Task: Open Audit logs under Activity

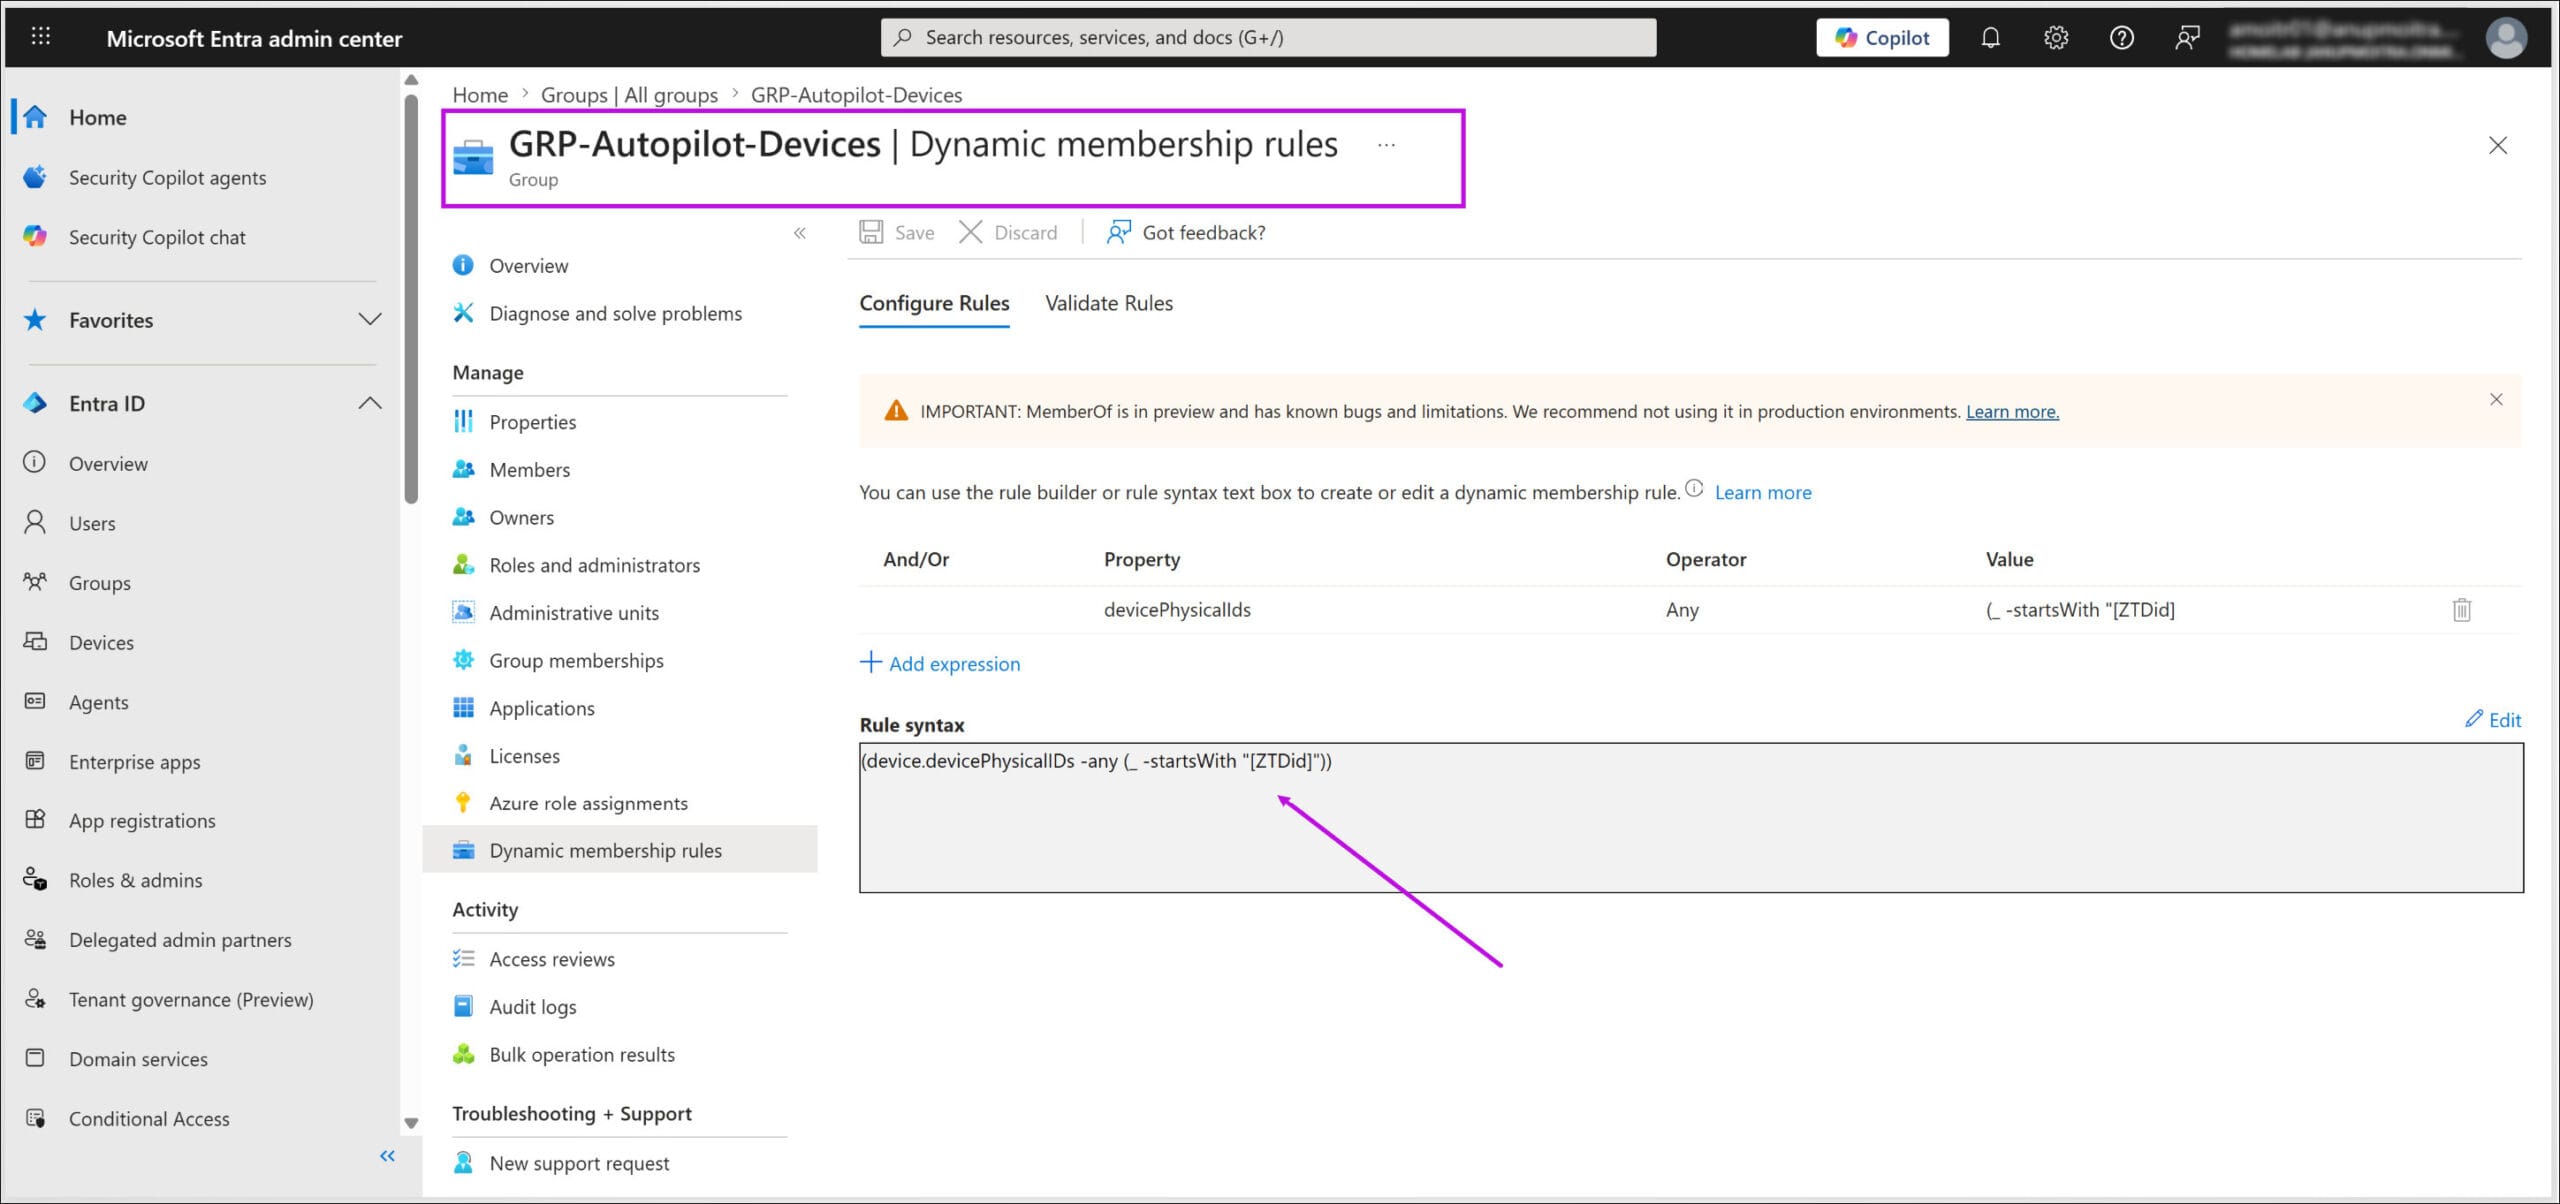Action: click(x=532, y=1007)
